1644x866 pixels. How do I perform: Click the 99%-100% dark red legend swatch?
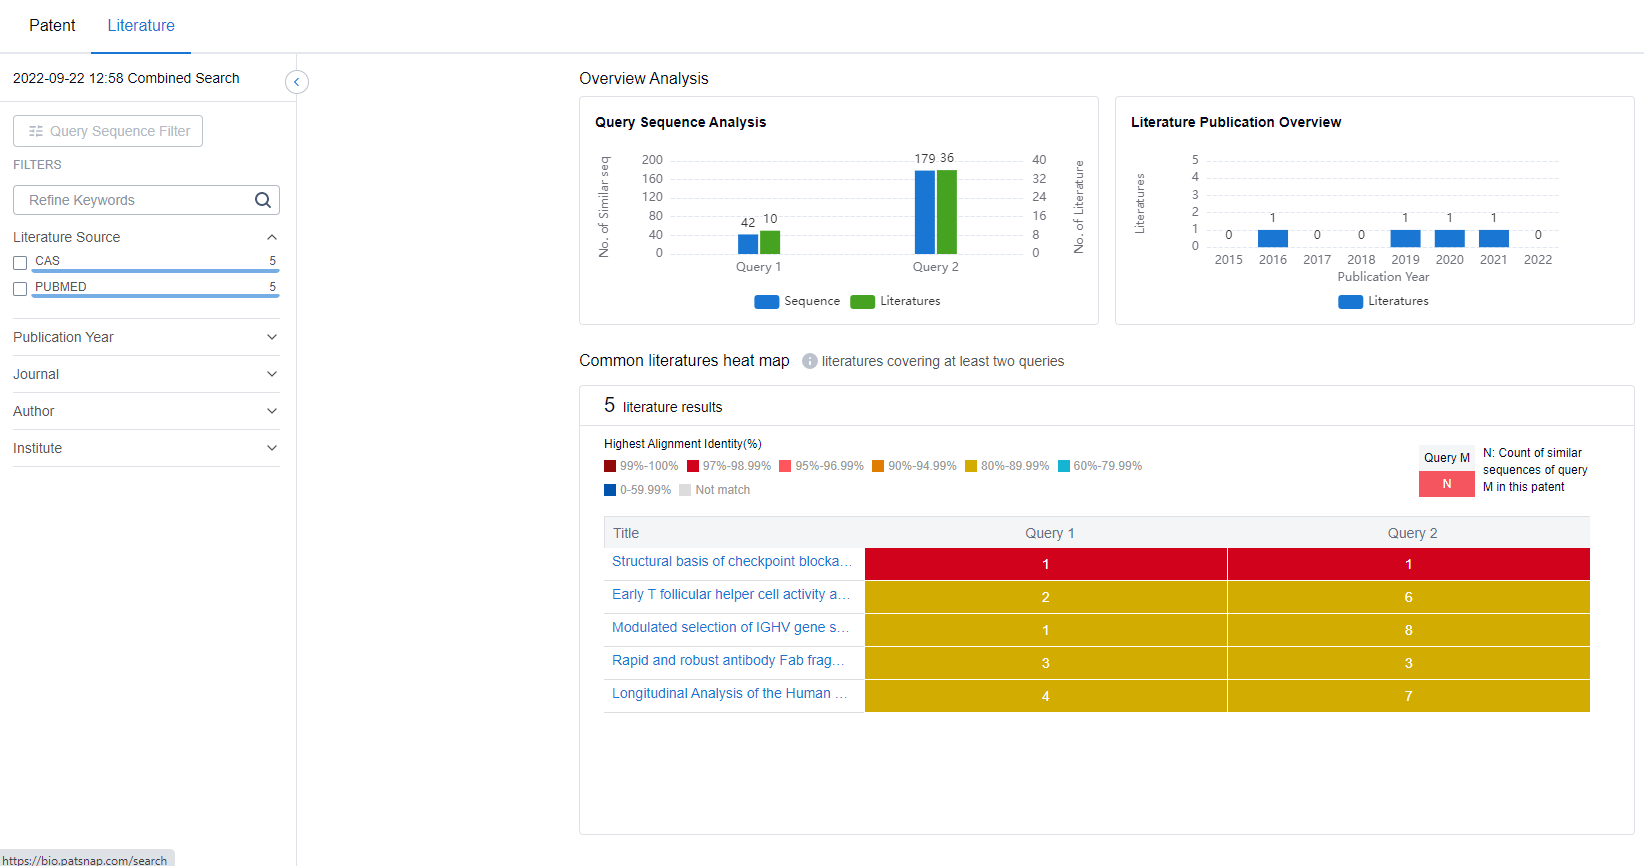610,466
